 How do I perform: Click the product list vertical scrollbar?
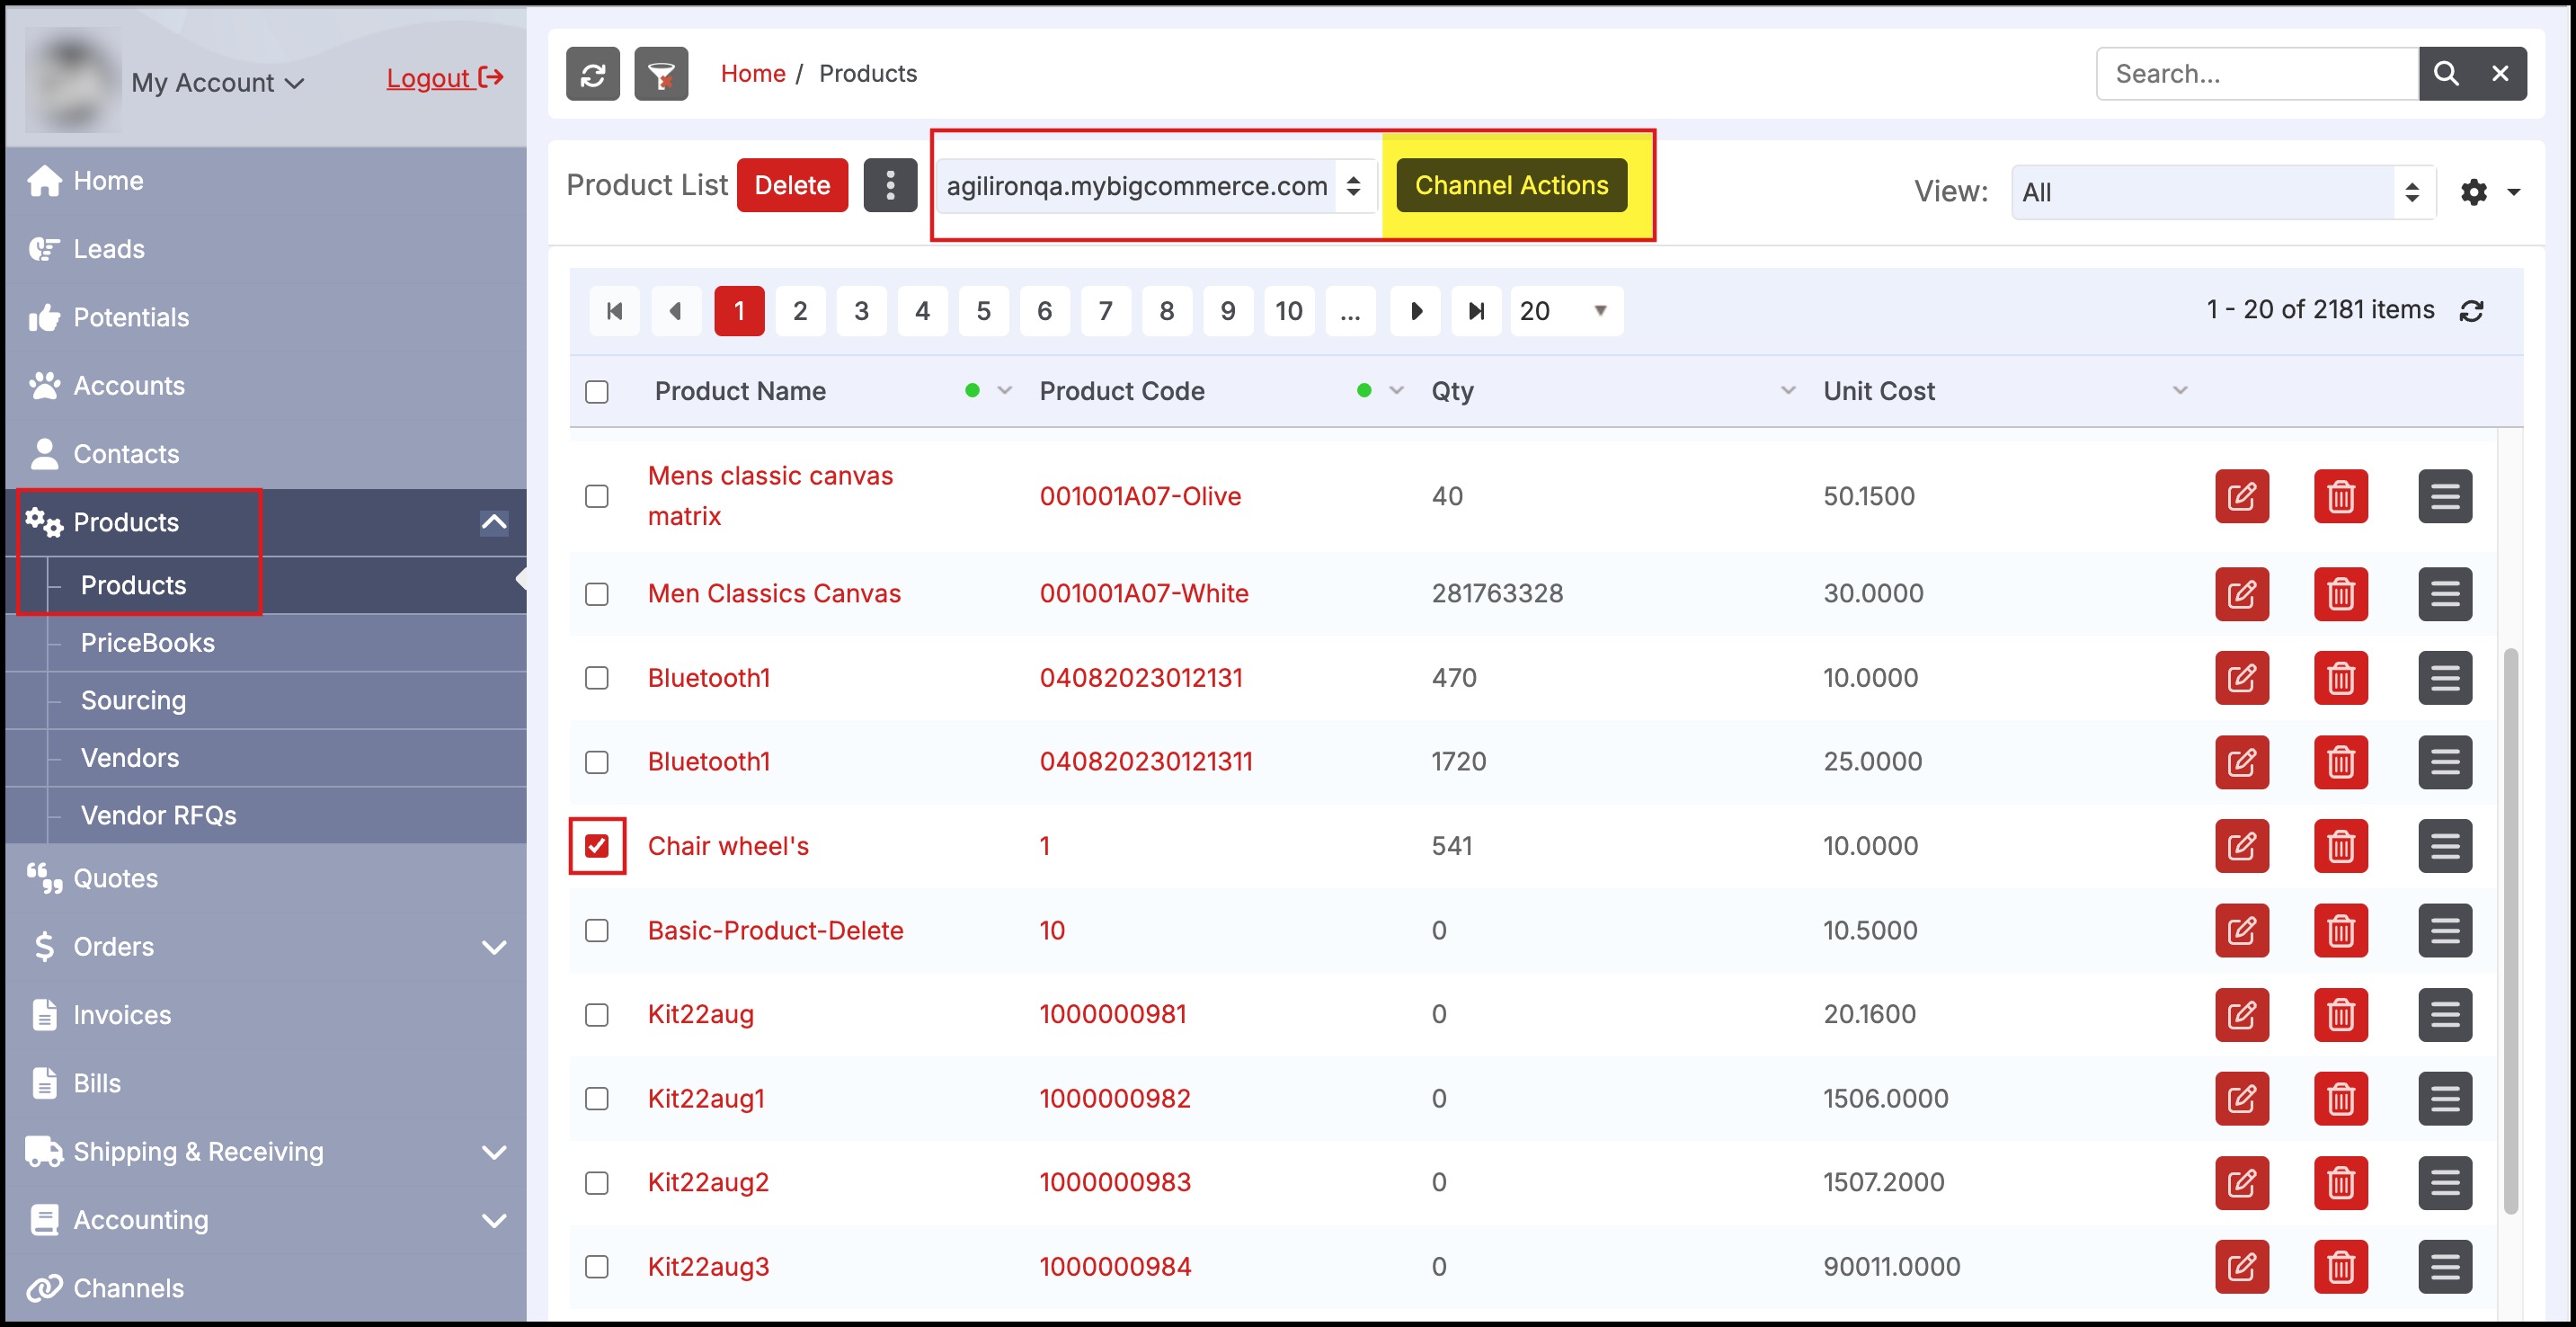2510,930
